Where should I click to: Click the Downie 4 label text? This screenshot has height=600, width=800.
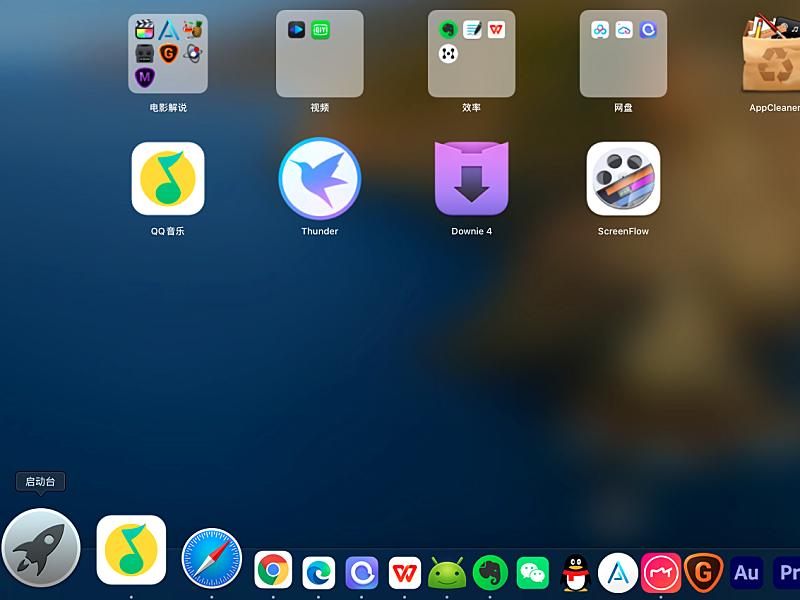471,231
